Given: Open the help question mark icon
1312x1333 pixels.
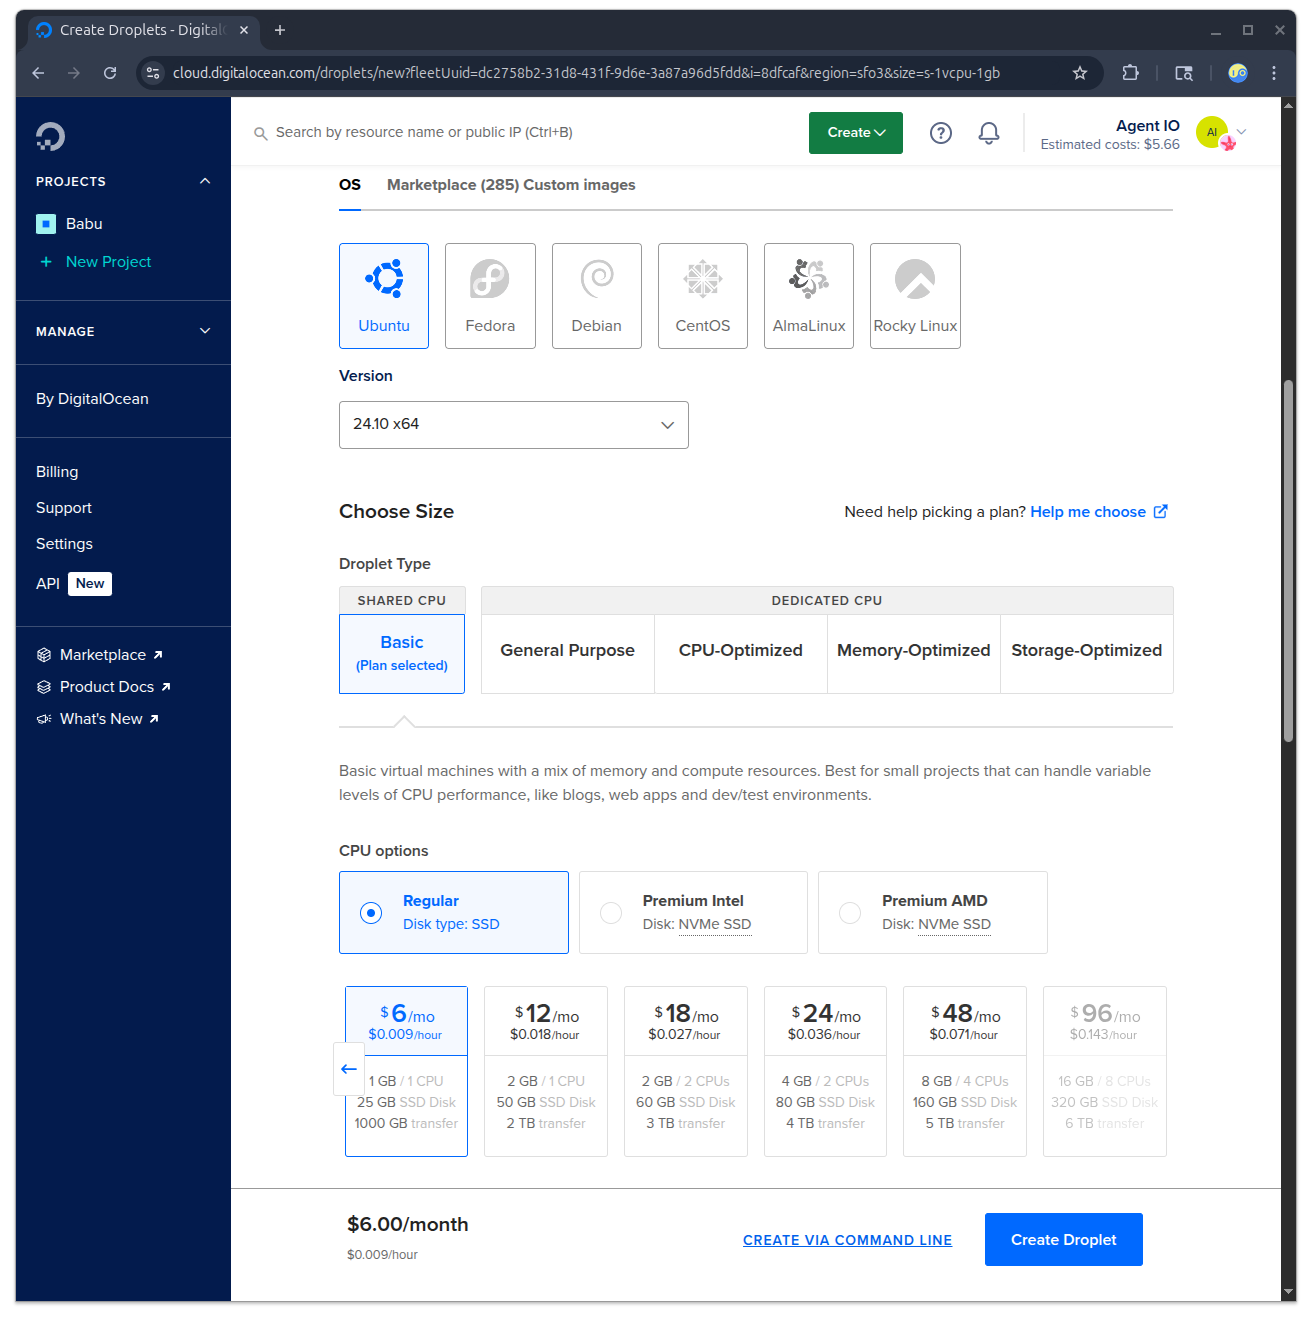Looking at the screenshot, I should (x=941, y=133).
